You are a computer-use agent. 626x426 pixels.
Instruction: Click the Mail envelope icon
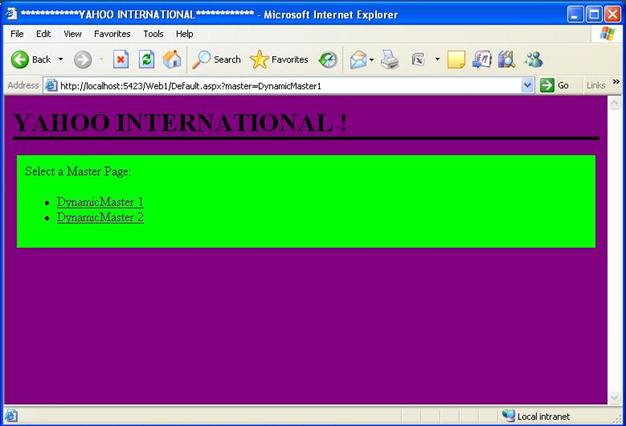[358, 60]
